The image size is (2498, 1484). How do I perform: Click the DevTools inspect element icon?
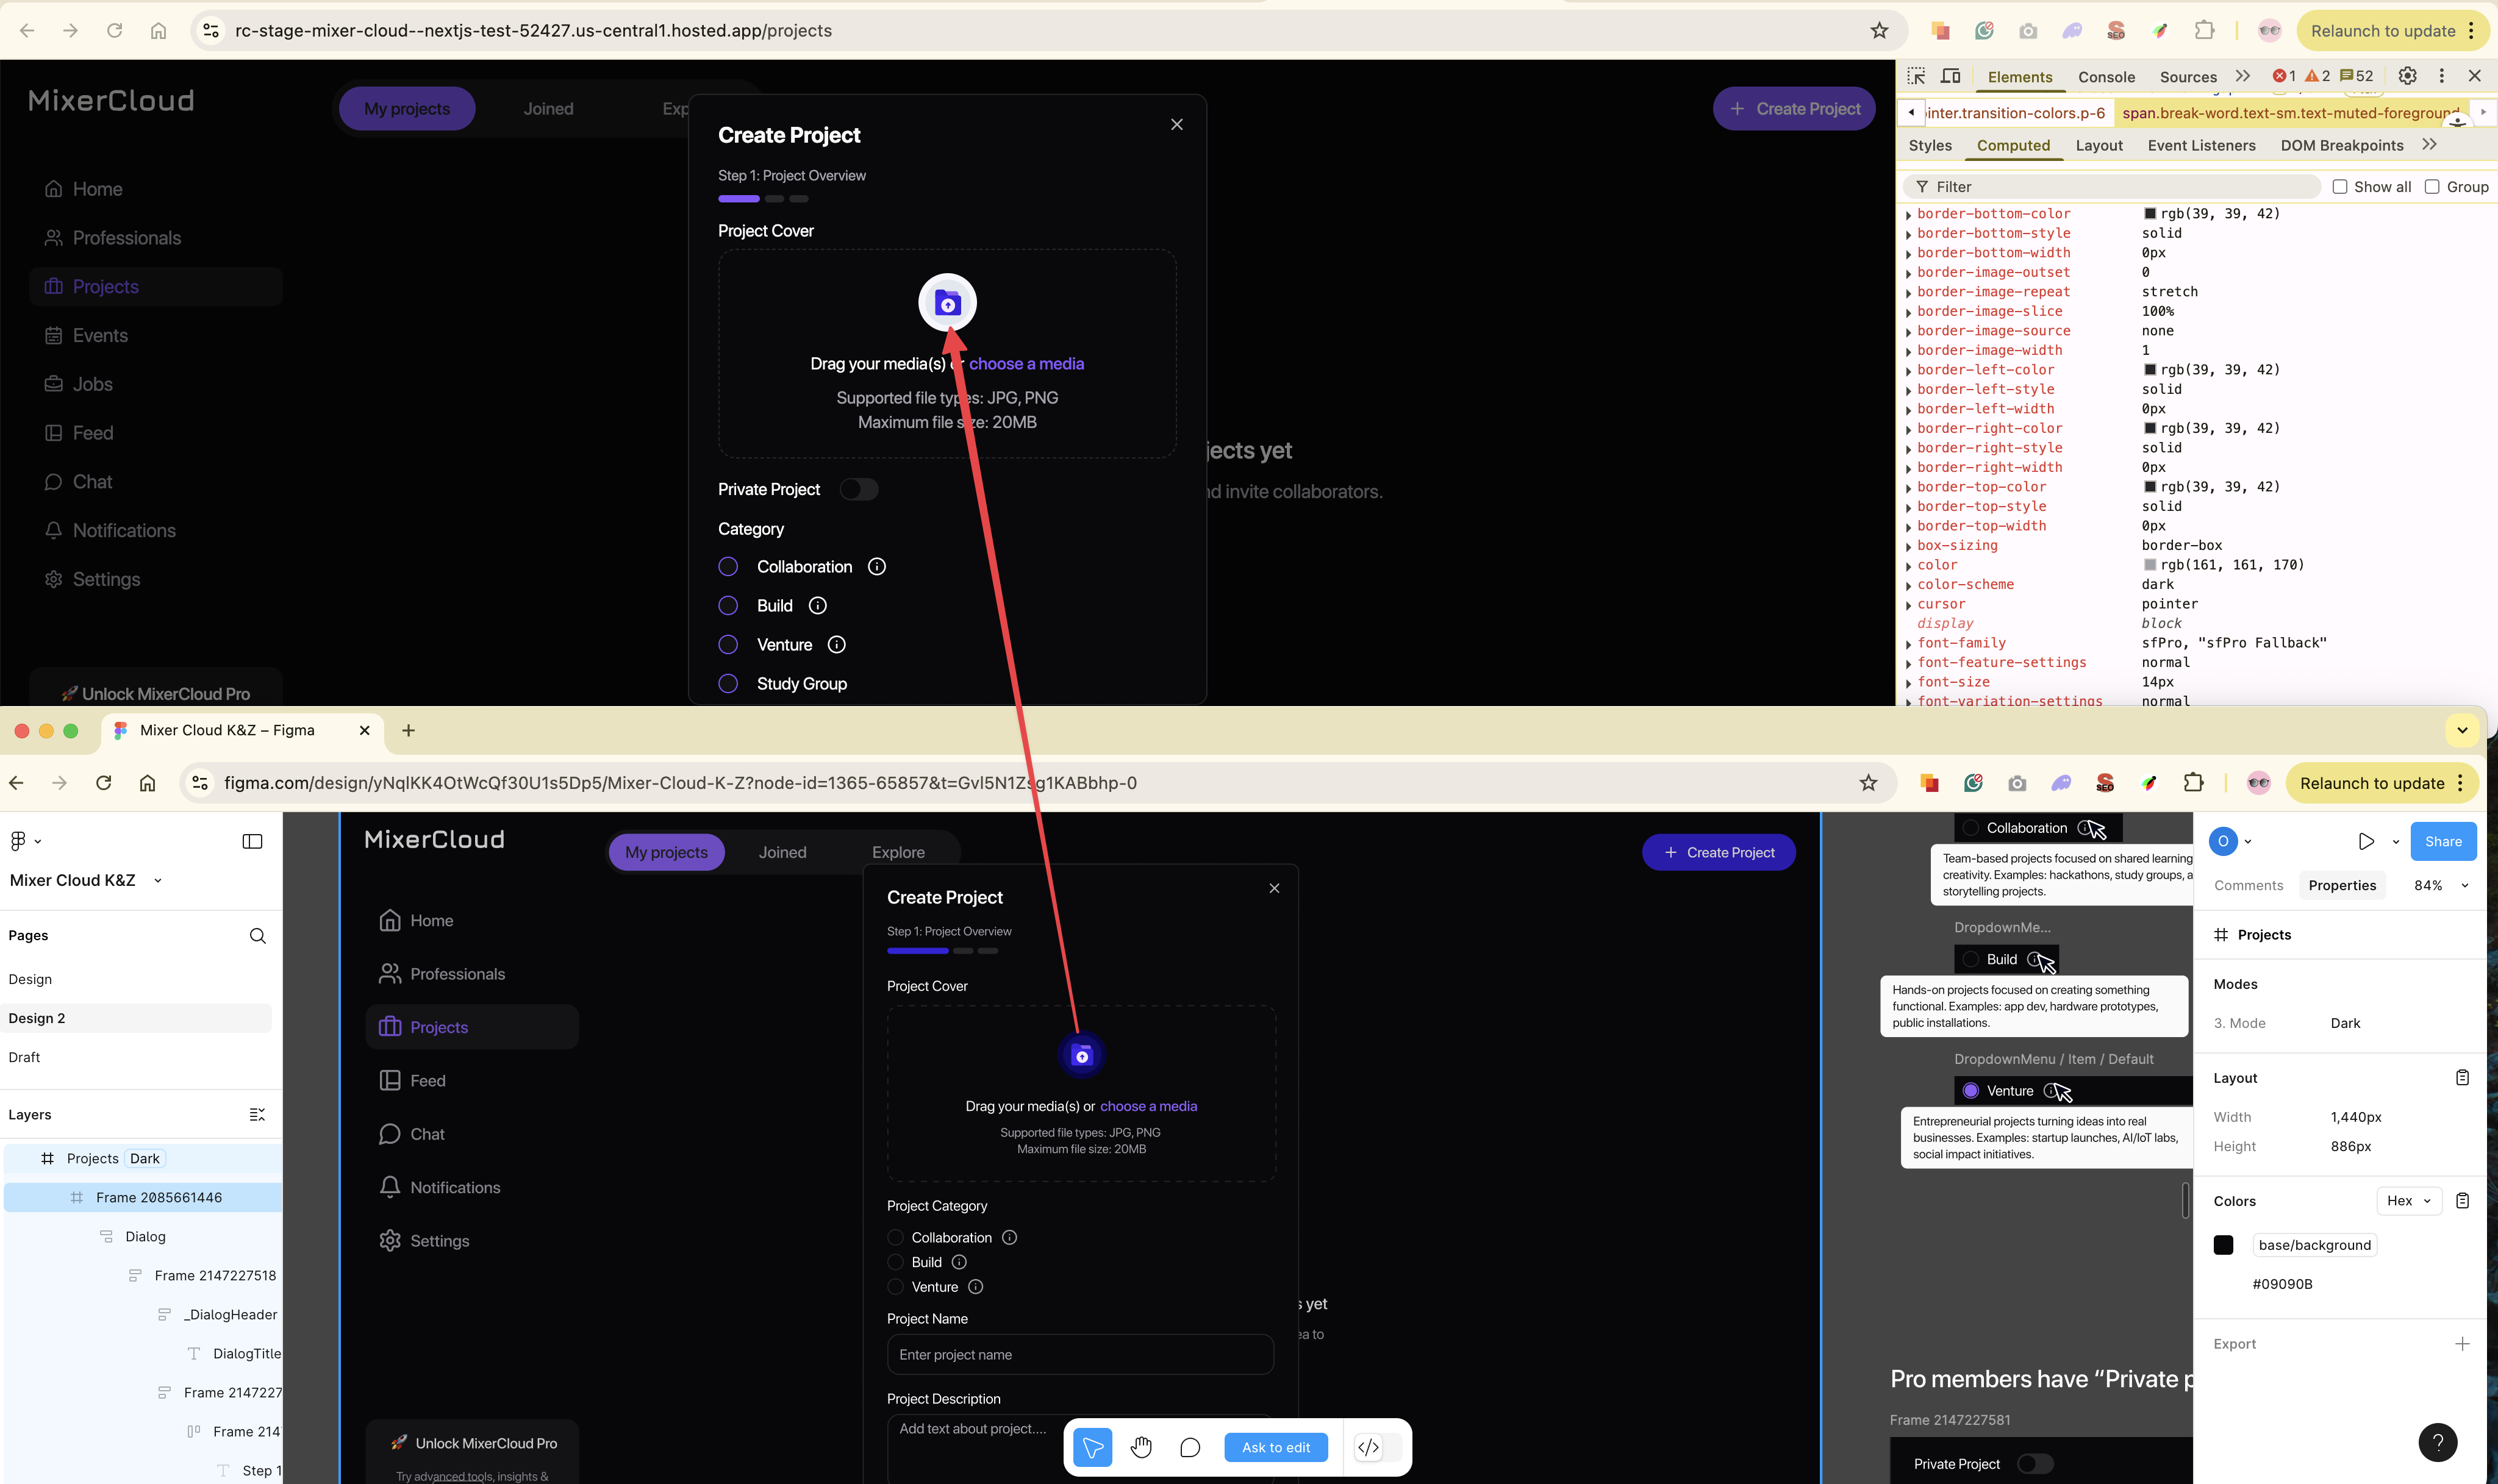[1916, 76]
